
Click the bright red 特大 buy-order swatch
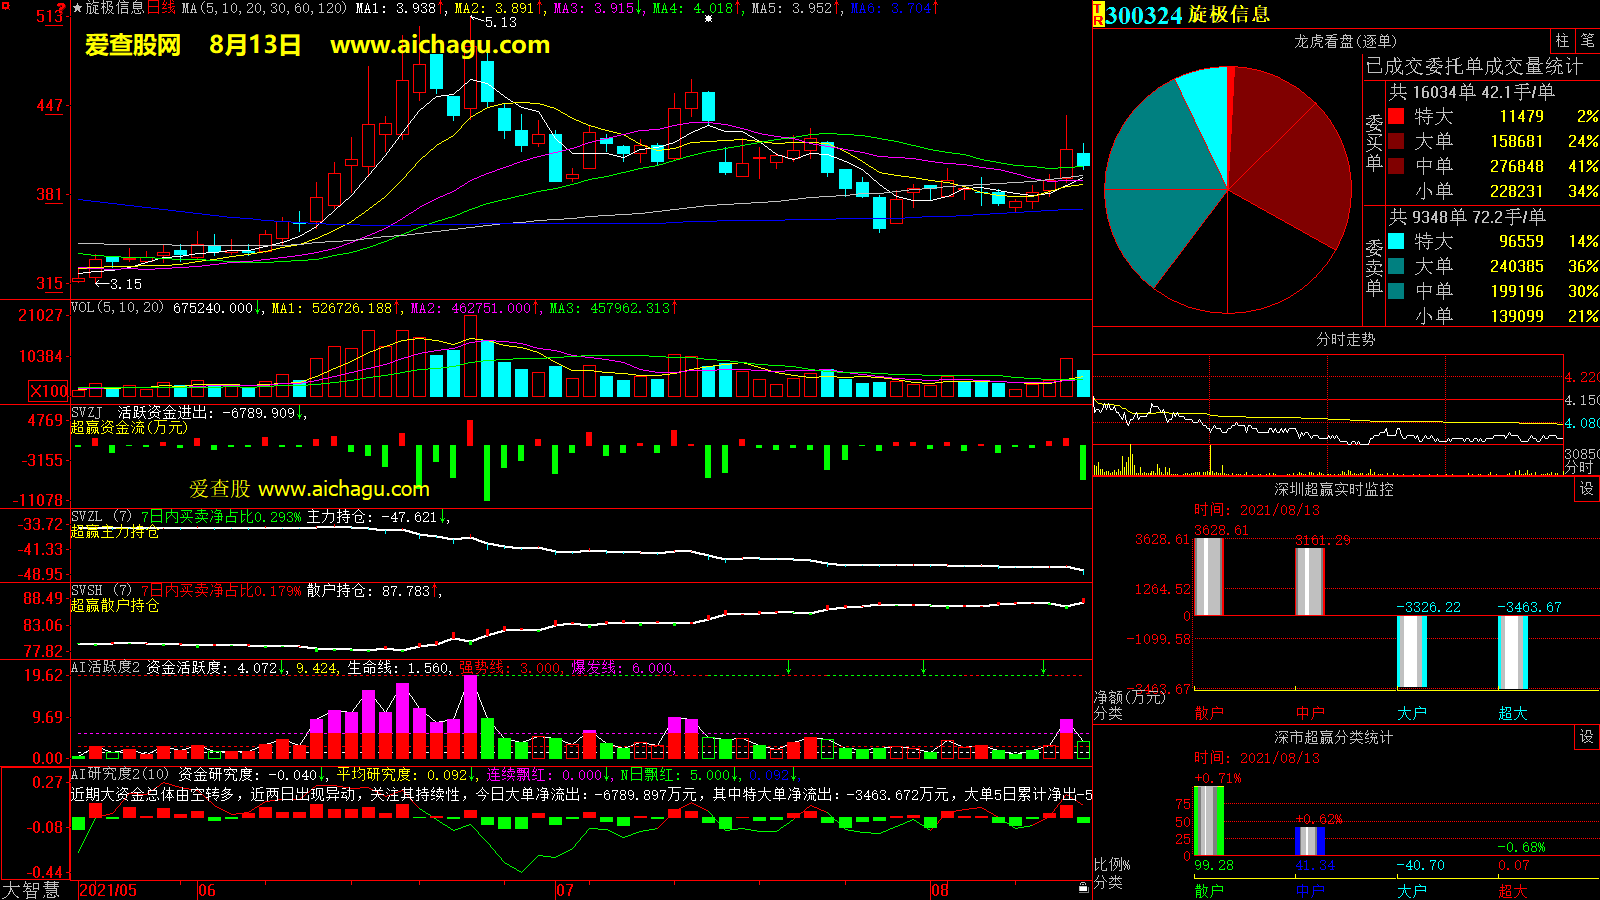(x=1396, y=116)
